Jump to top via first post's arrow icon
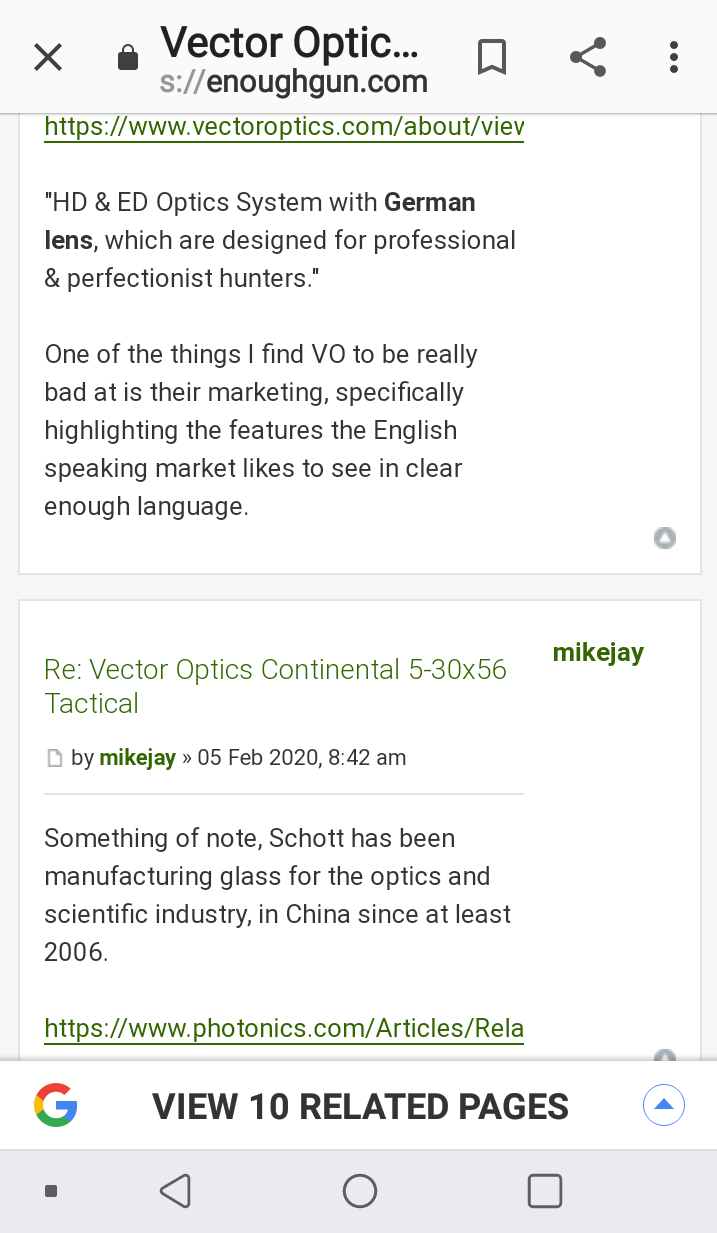 (x=665, y=538)
